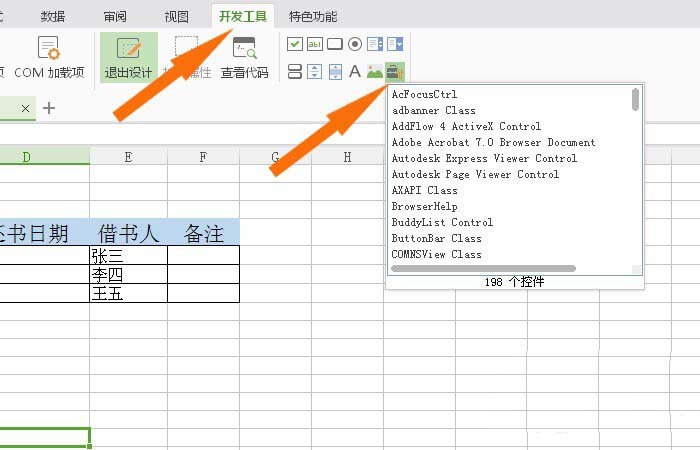Screen dimensions: 700x450
Task: Switch to the 开发工具 tab
Action: (244, 16)
